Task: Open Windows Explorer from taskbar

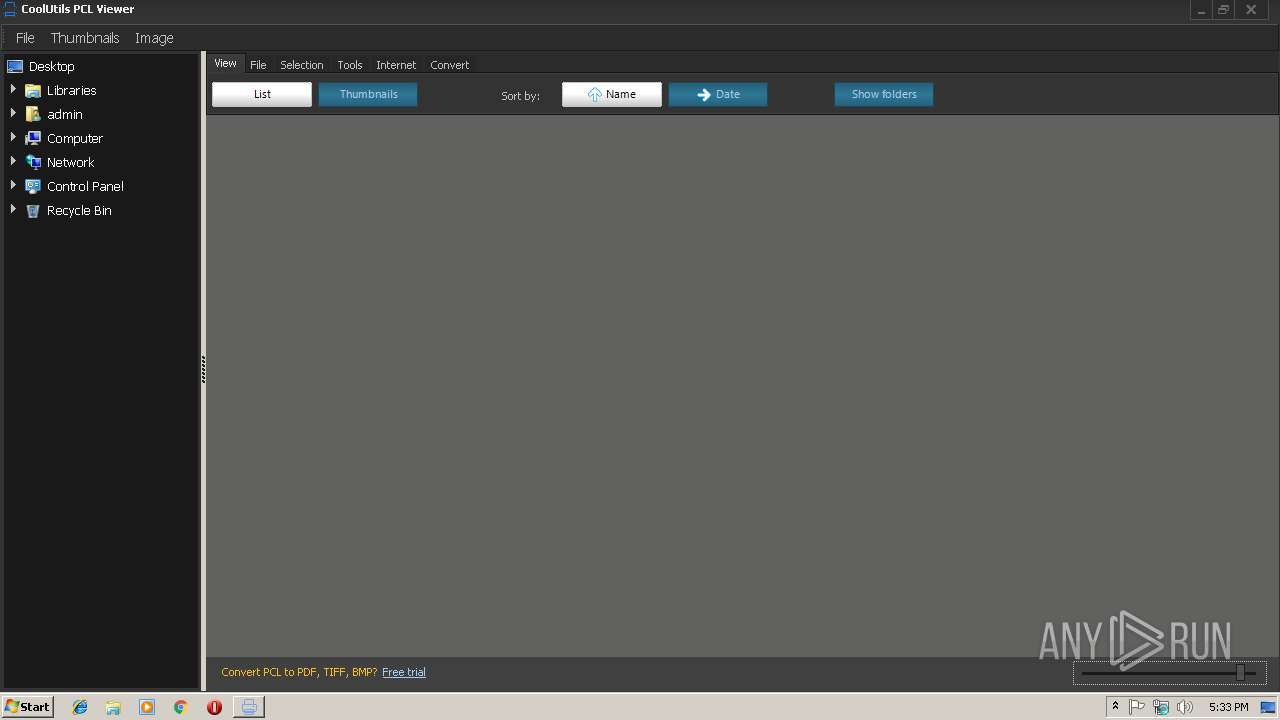Action: point(113,707)
